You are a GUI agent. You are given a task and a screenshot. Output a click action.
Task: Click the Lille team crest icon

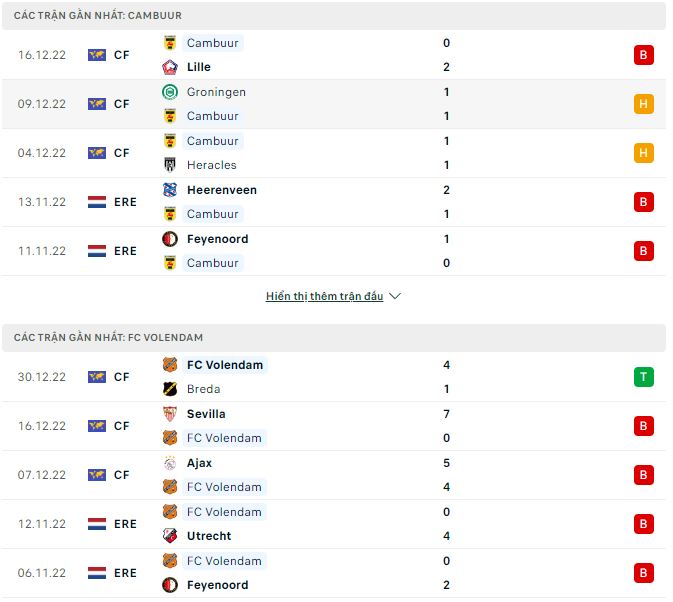click(169, 67)
